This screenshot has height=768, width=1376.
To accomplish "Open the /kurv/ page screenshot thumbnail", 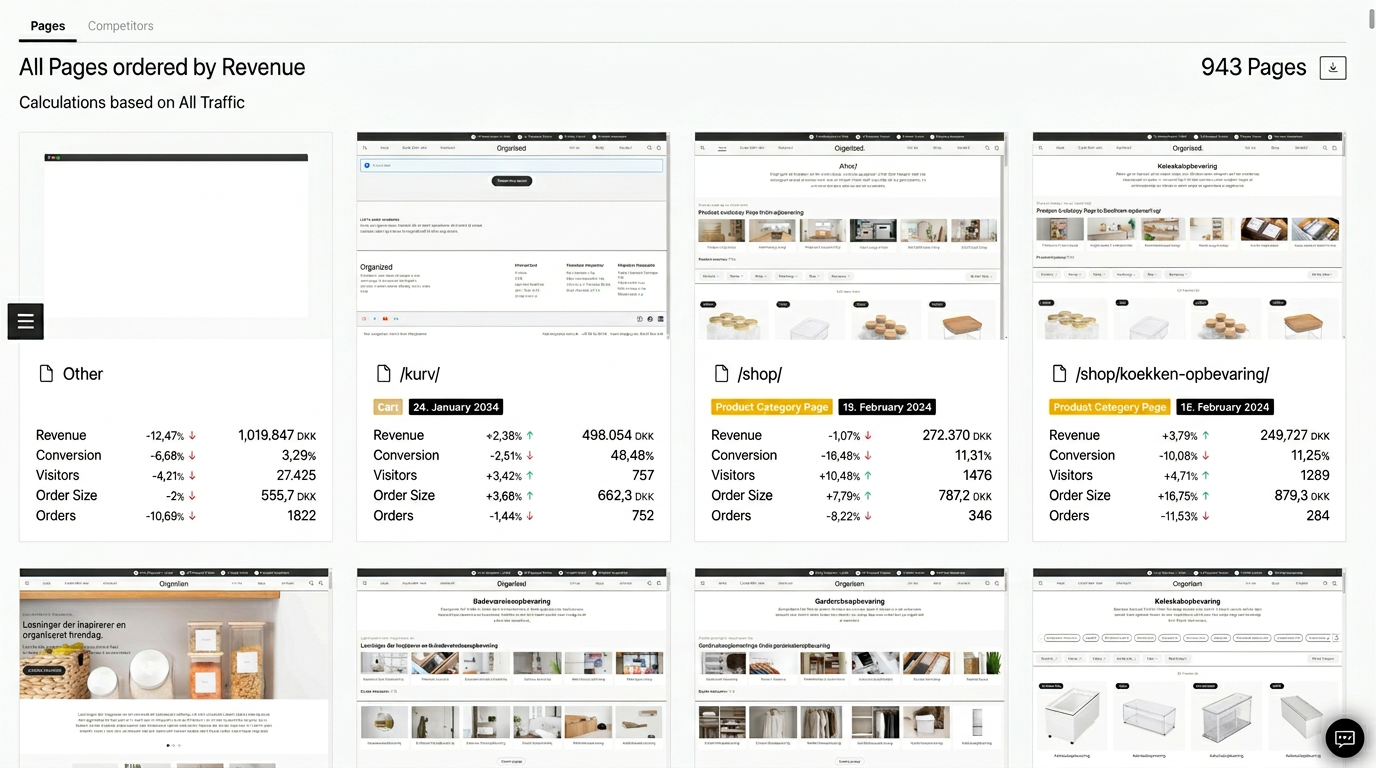I will pyautogui.click(x=513, y=236).
